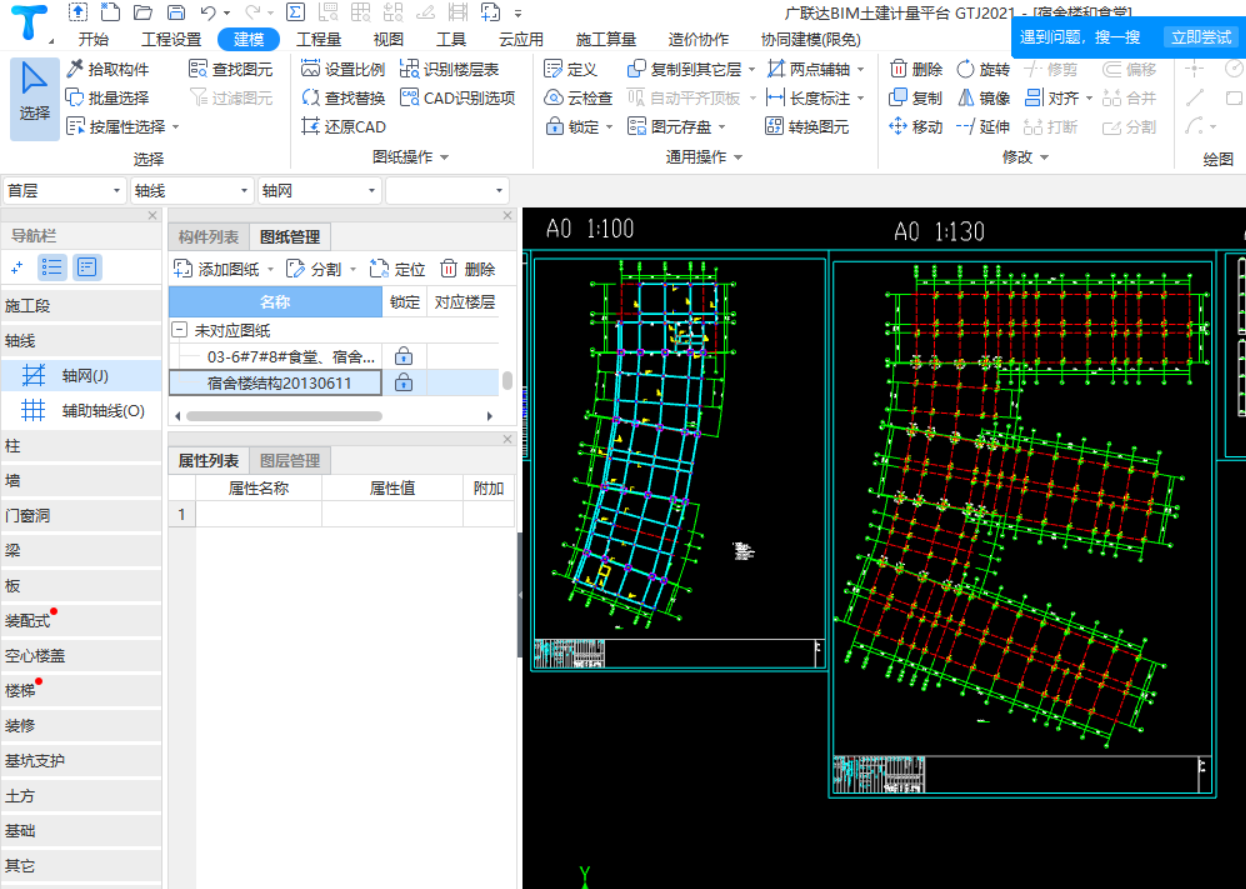Click 设置比例 to set drawing scale
This screenshot has height=889, width=1246.
pyautogui.click(x=343, y=69)
